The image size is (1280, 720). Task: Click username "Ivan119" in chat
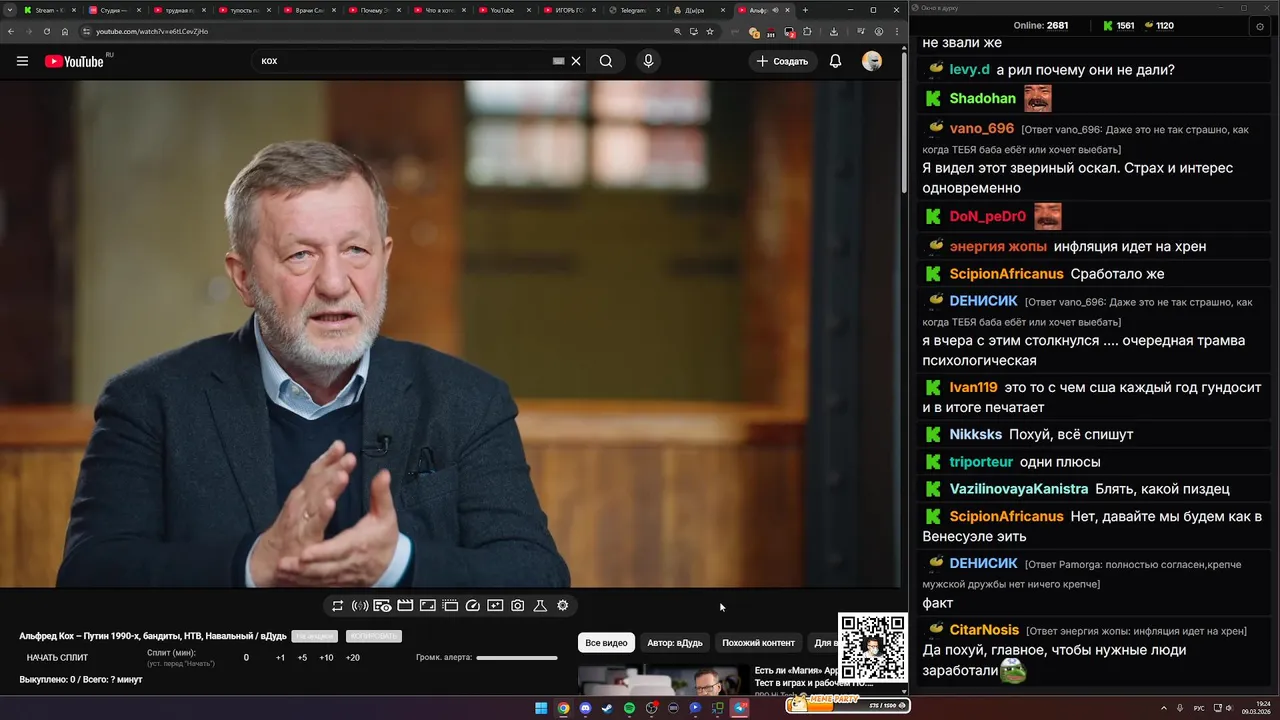coord(973,388)
